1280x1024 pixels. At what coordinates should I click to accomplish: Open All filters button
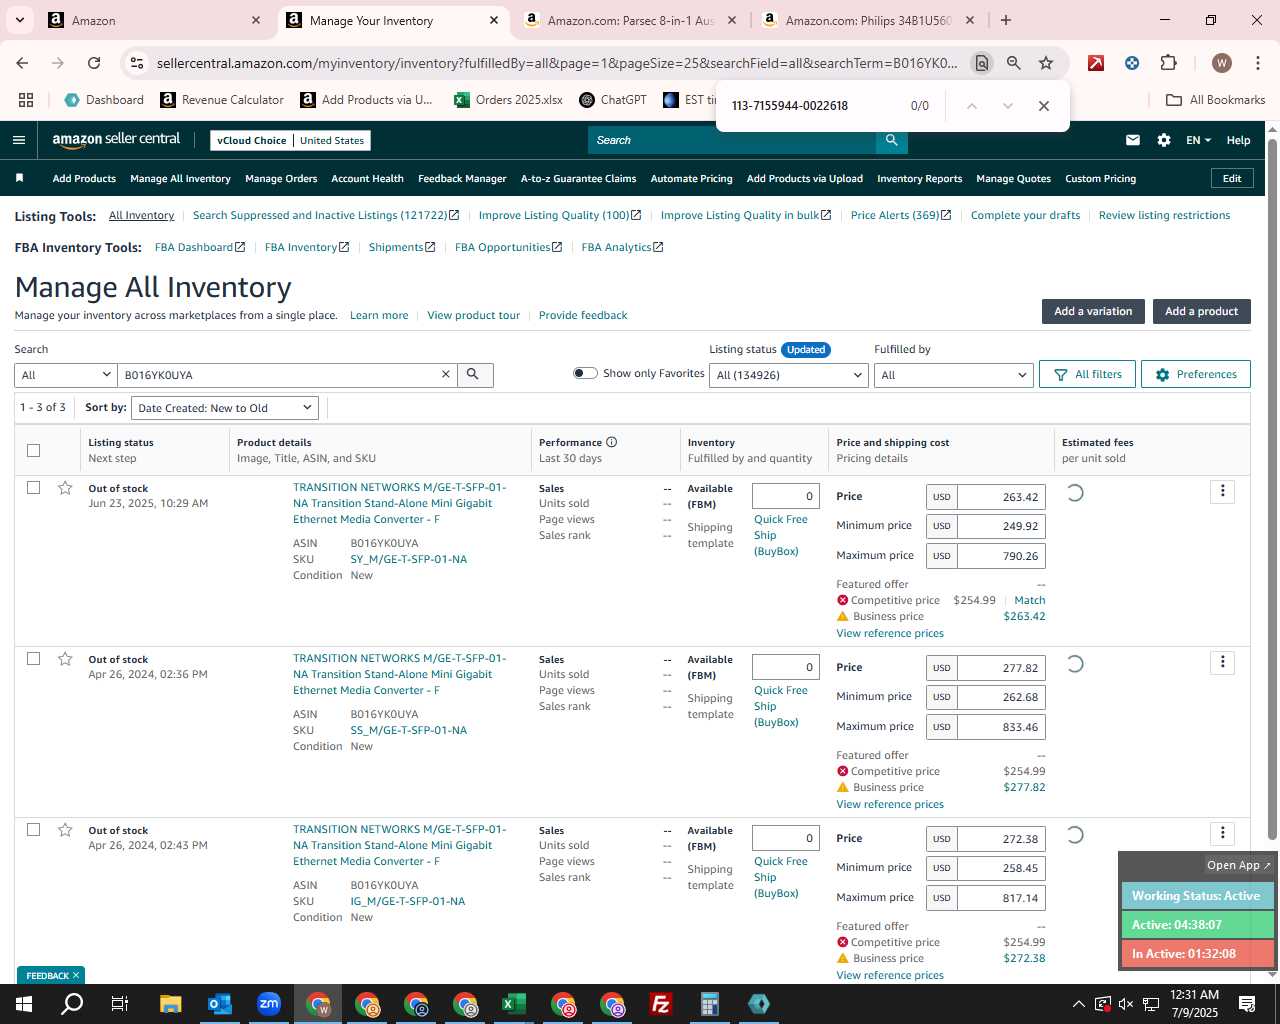(1087, 374)
